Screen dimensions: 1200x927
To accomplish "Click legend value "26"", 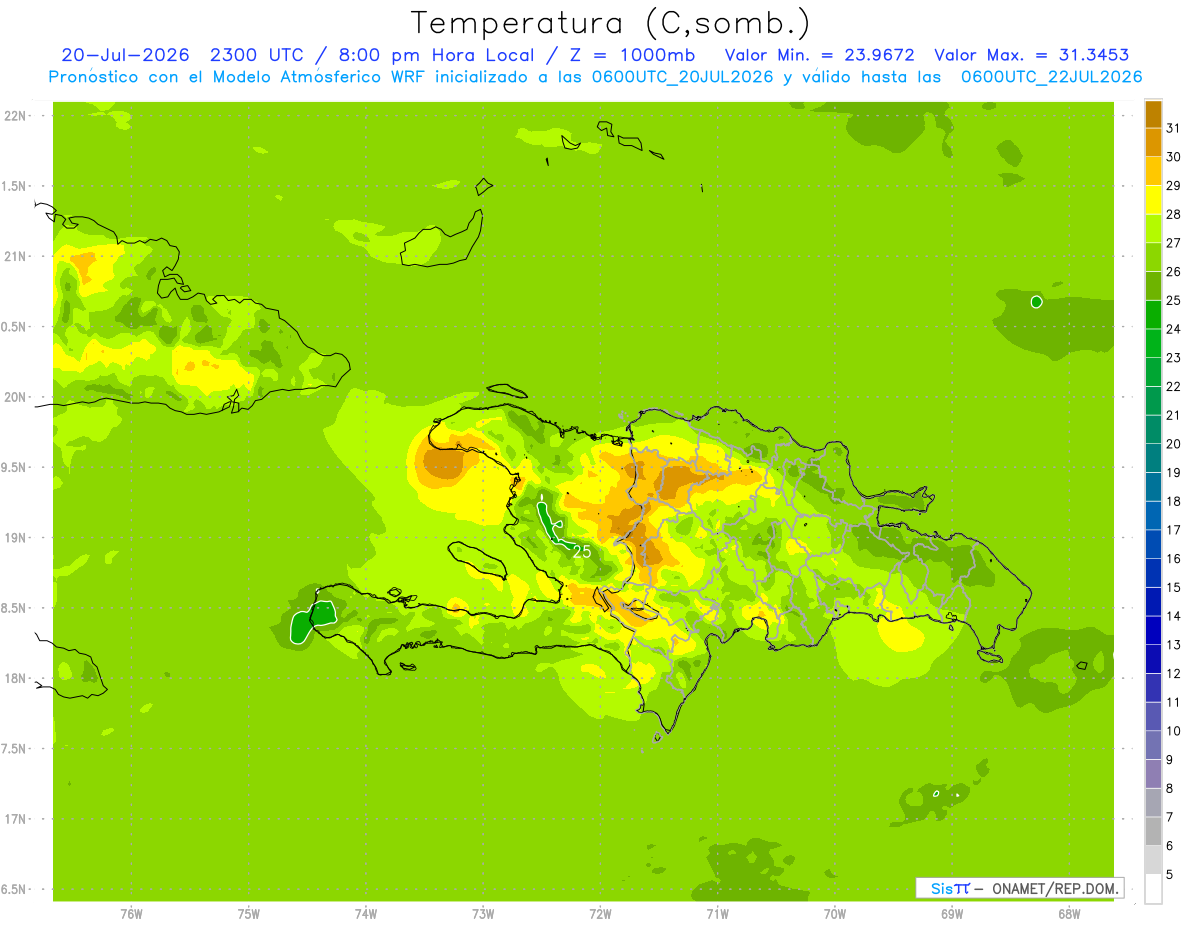I will coord(1173,272).
